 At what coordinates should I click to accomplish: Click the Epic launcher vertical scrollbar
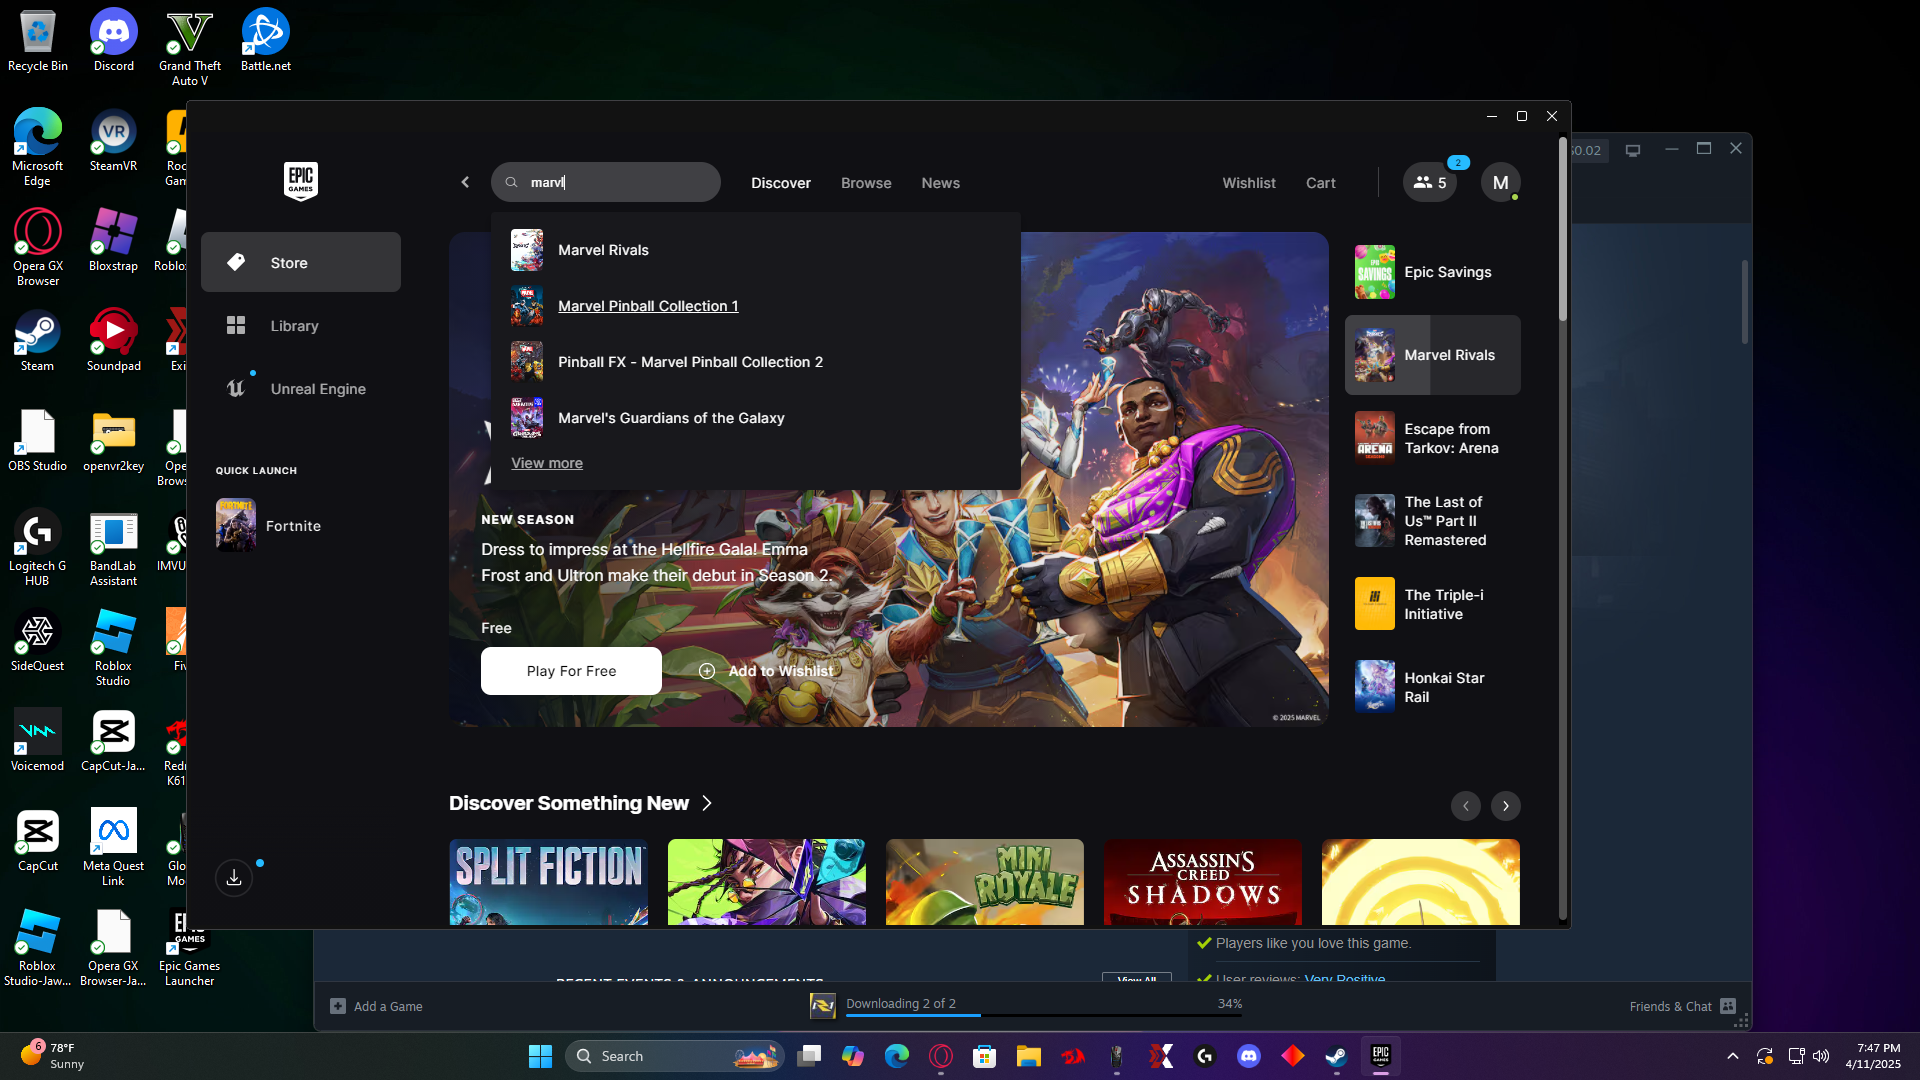pyautogui.click(x=1562, y=230)
